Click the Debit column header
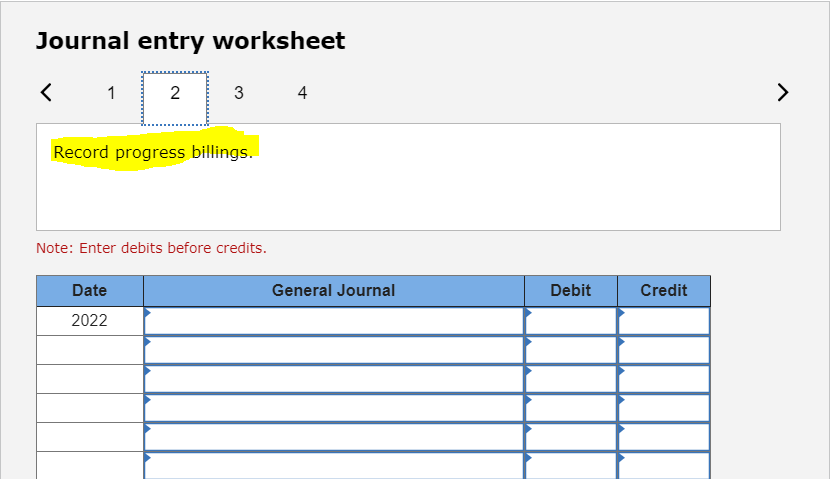The width and height of the screenshot is (832, 479). [x=570, y=290]
